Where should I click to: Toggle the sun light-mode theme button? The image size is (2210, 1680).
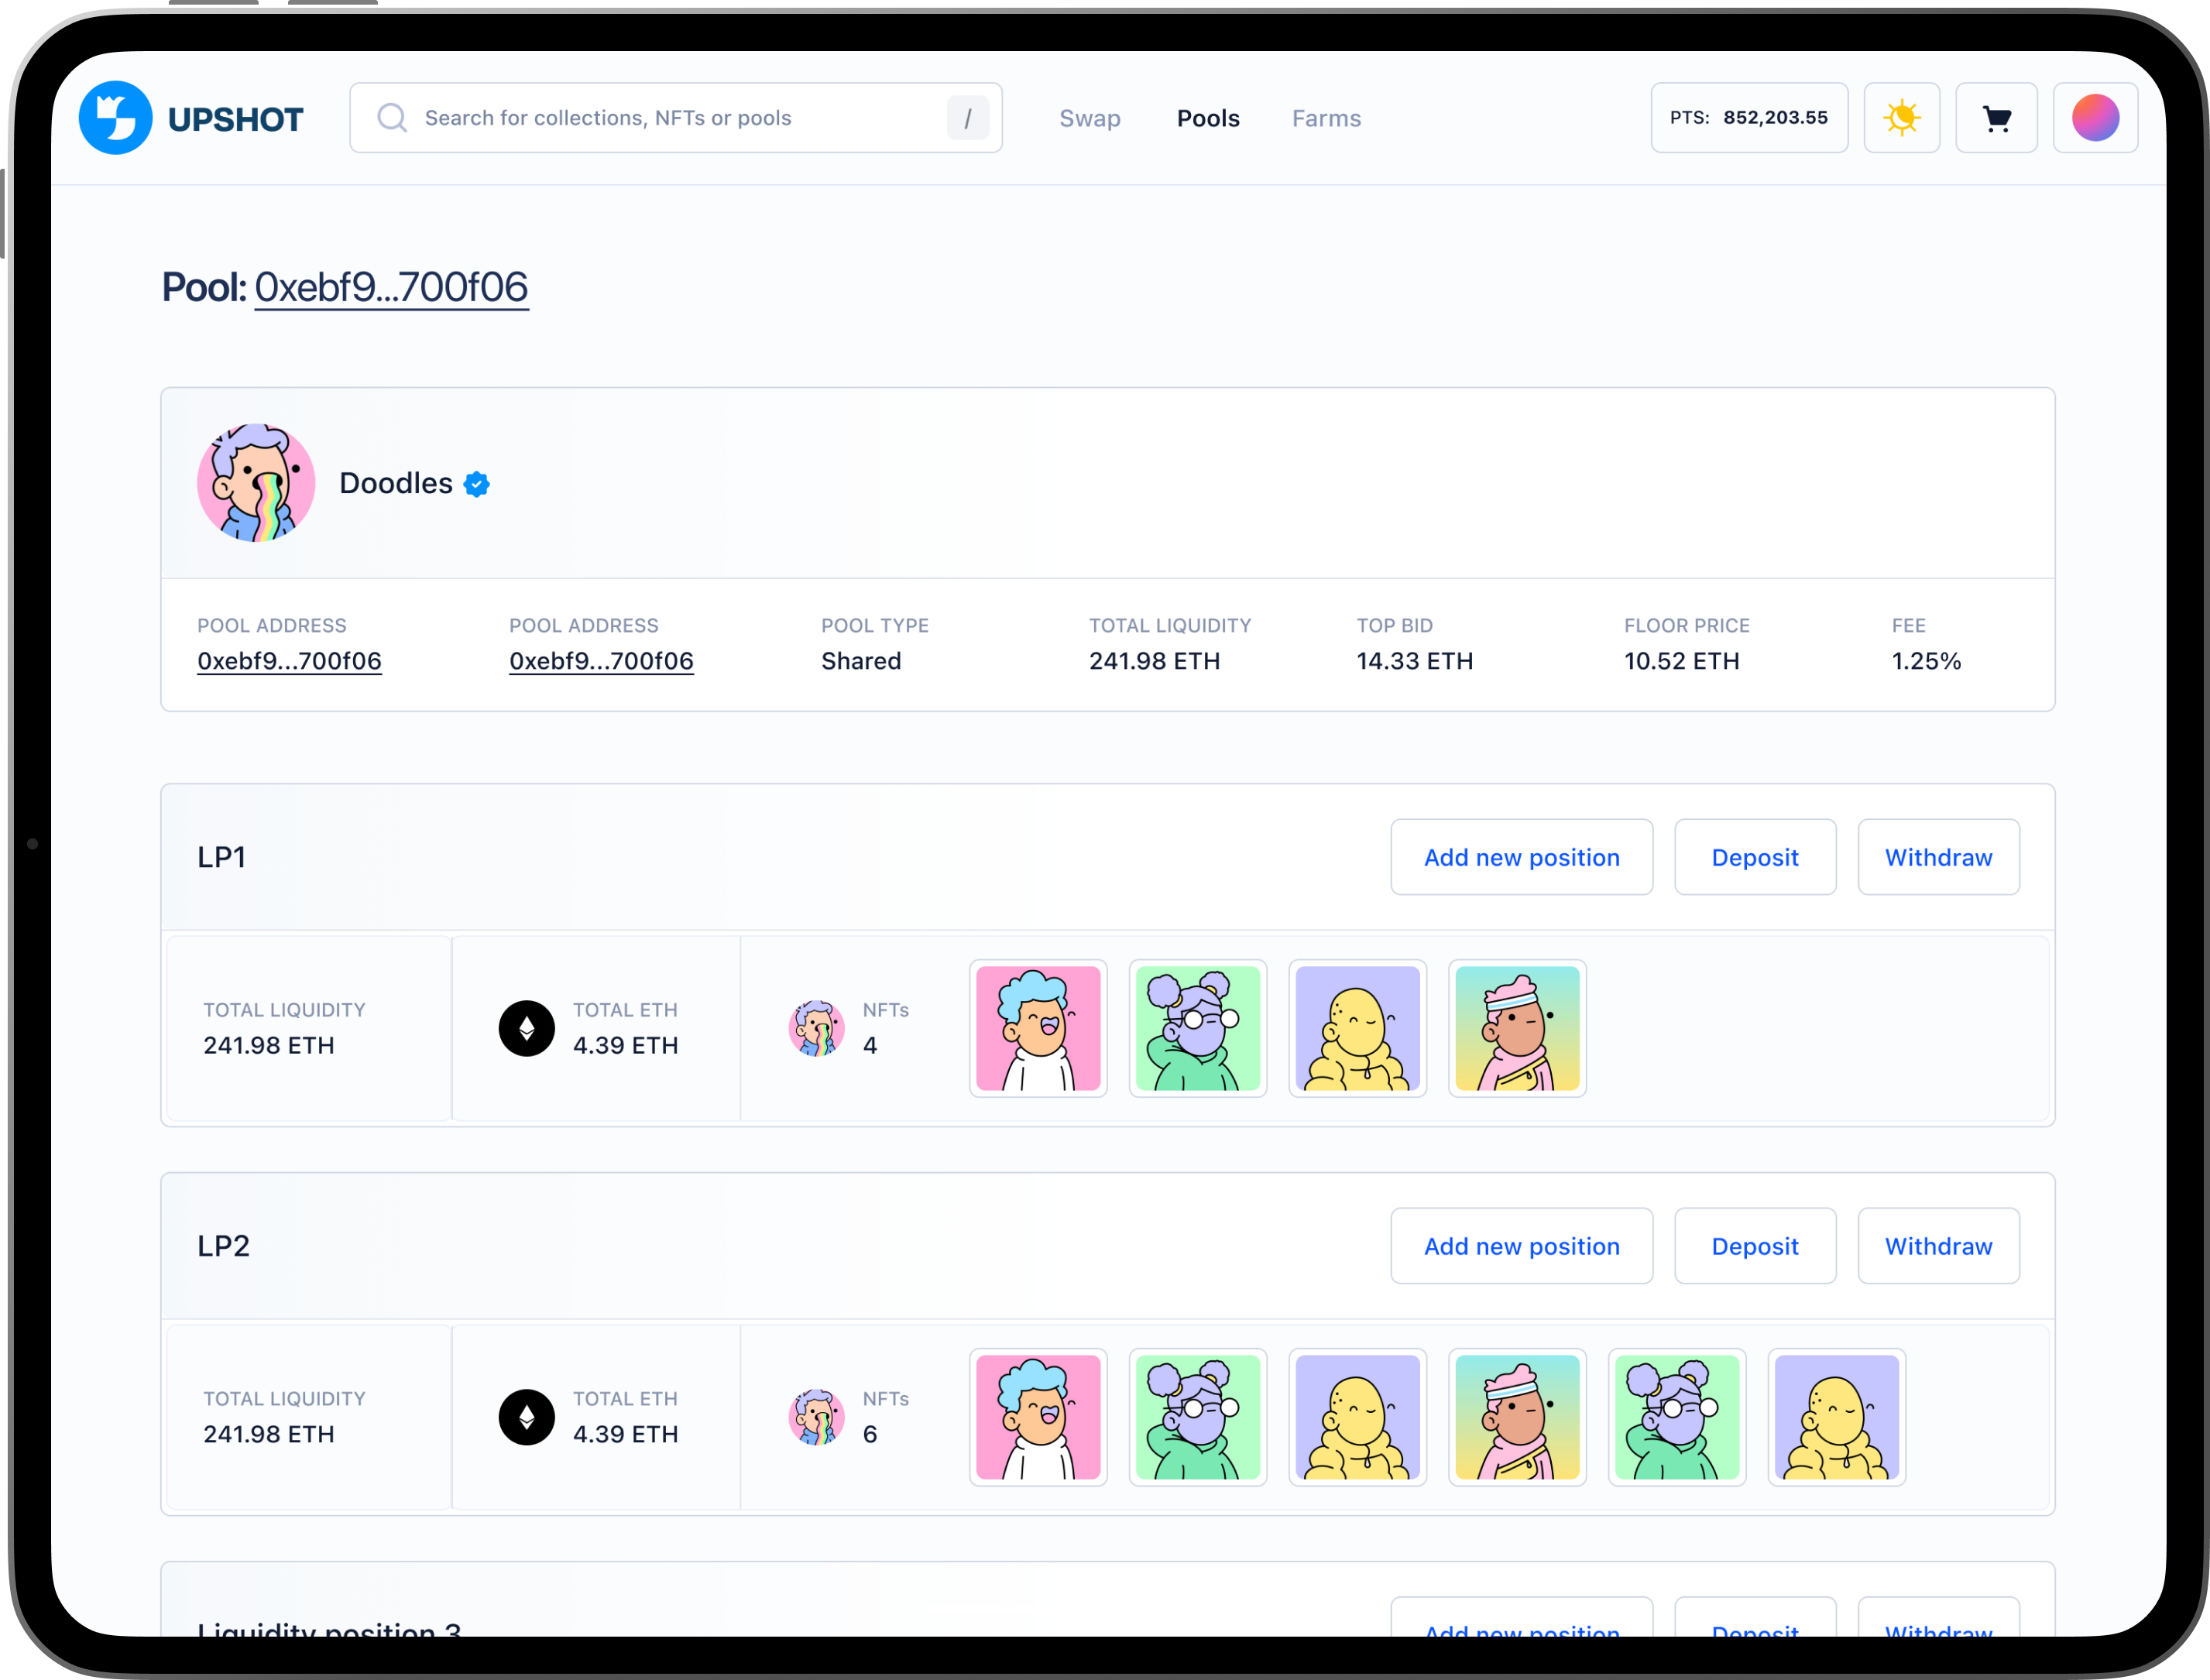point(1901,118)
